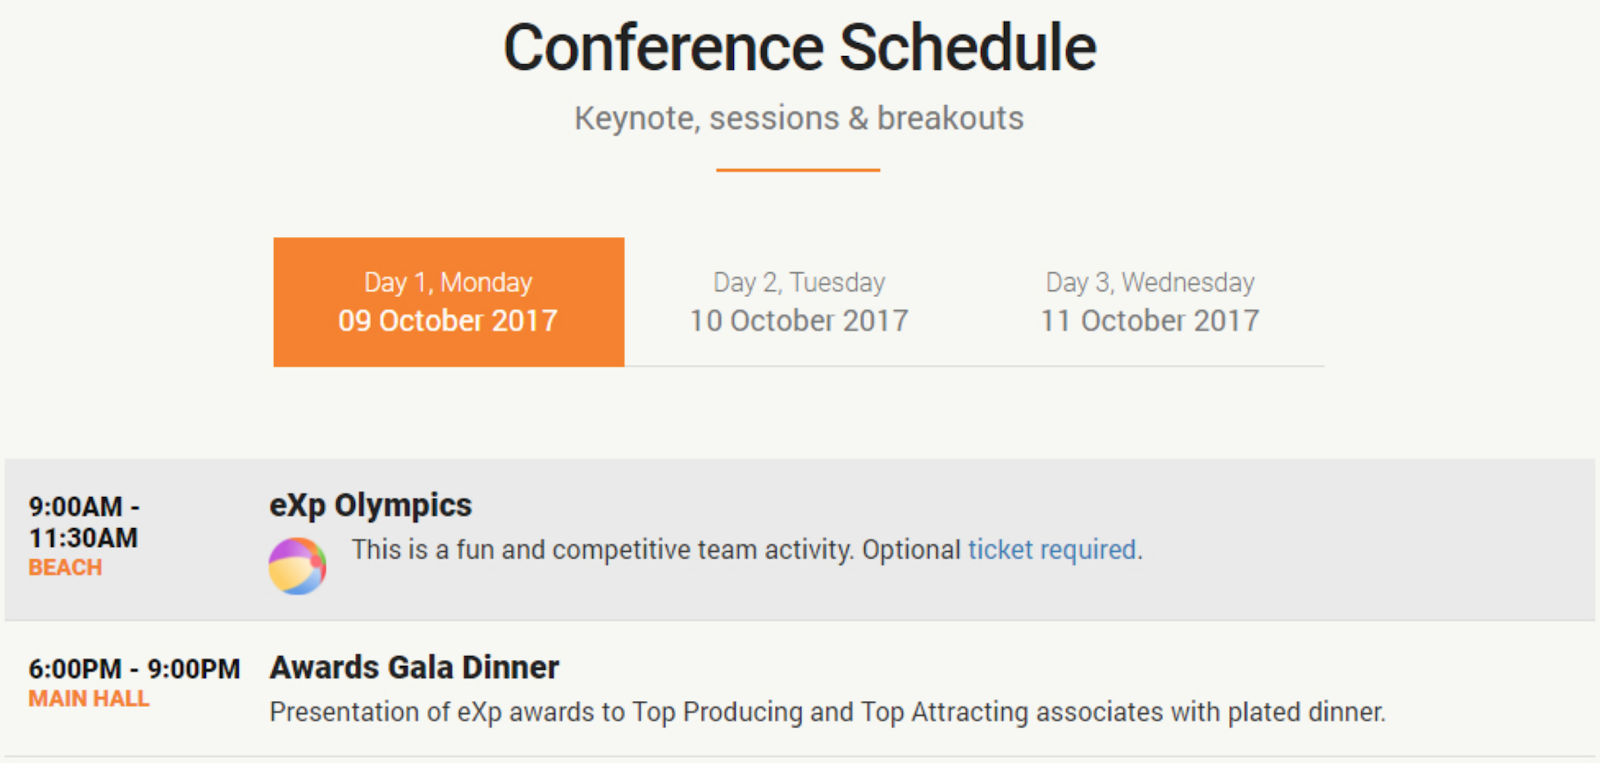Click the Awards Gala Dinner title
This screenshot has height=763, width=1600.
[x=414, y=667]
